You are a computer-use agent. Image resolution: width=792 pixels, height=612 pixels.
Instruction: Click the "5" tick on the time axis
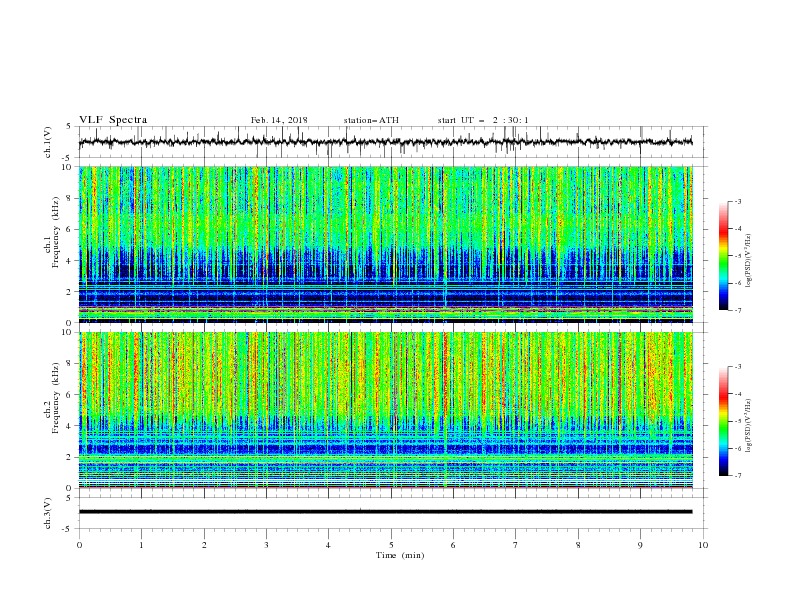(x=391, y=545)
